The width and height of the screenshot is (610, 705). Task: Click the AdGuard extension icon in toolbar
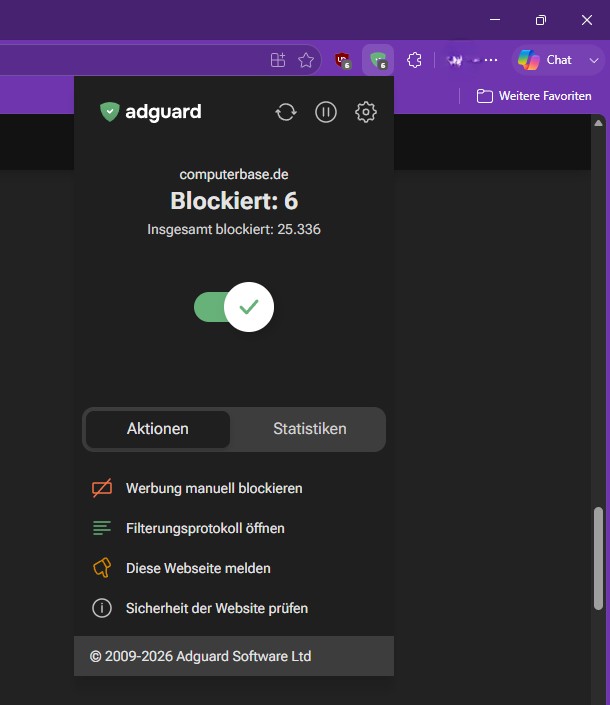378,60
